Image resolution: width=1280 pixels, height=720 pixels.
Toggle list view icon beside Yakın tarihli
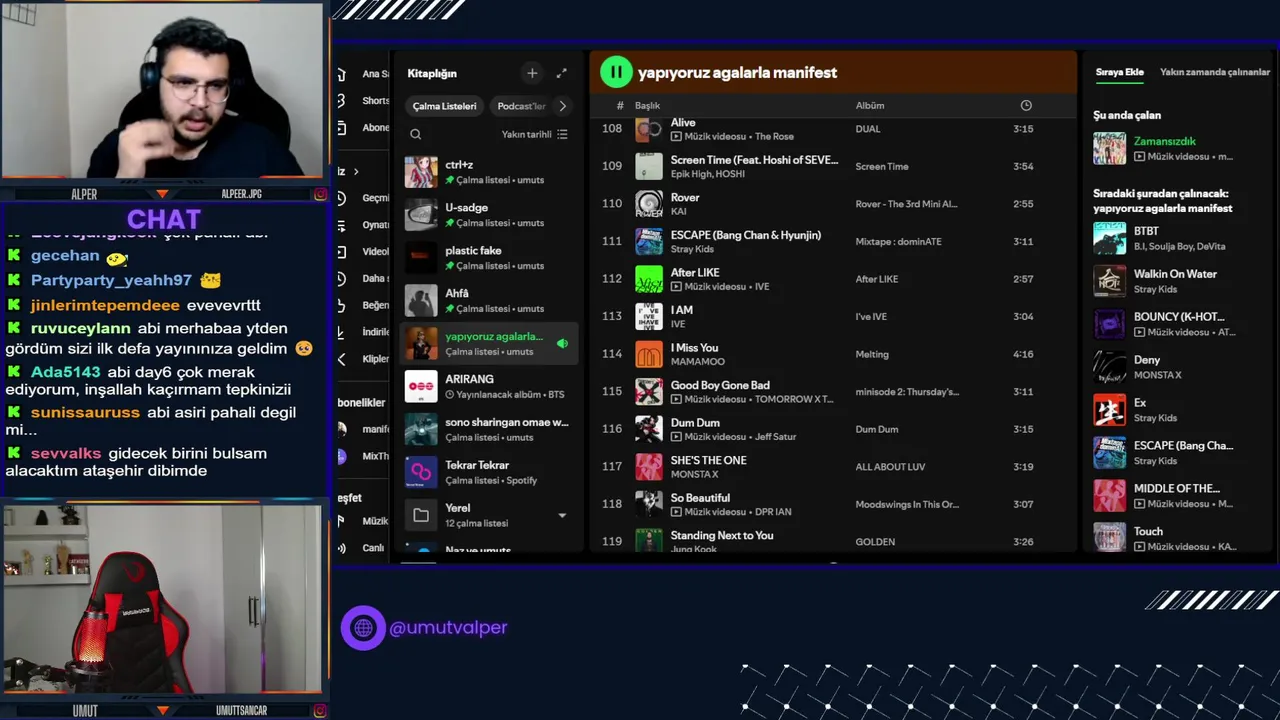pyautogui.click(x=562, y=134)
